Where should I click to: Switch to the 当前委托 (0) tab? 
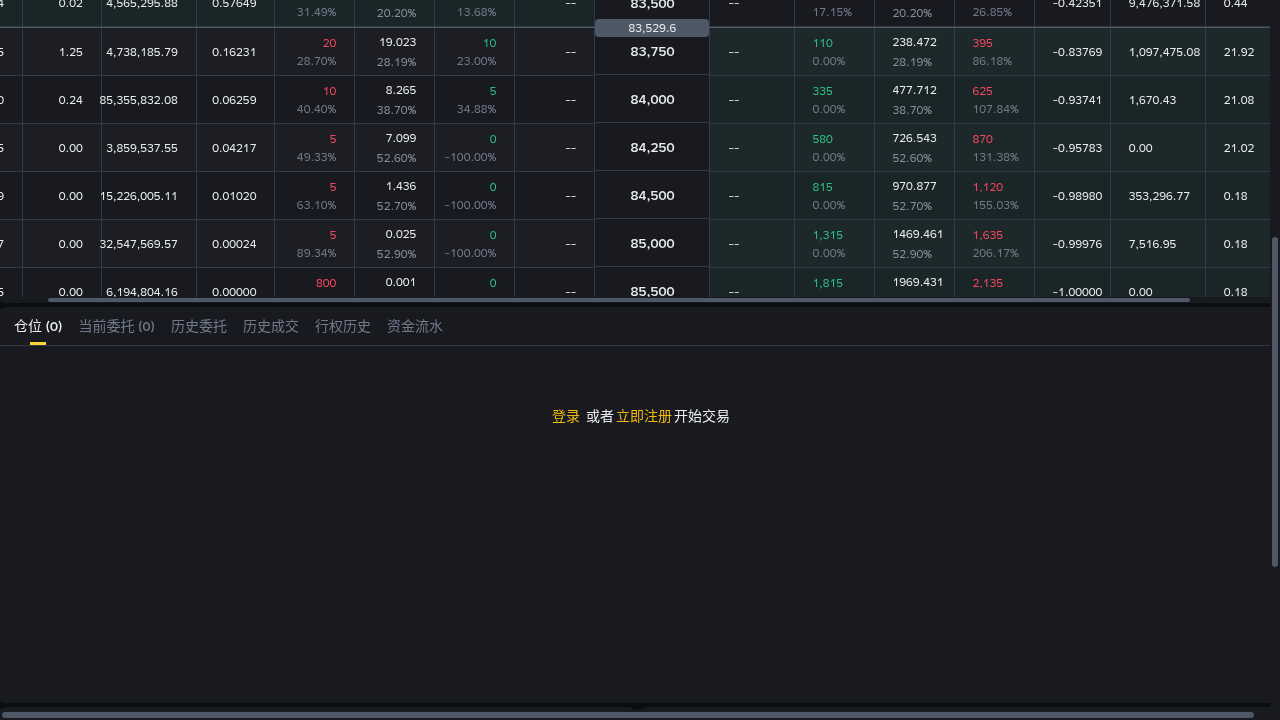tap(116, 326)
